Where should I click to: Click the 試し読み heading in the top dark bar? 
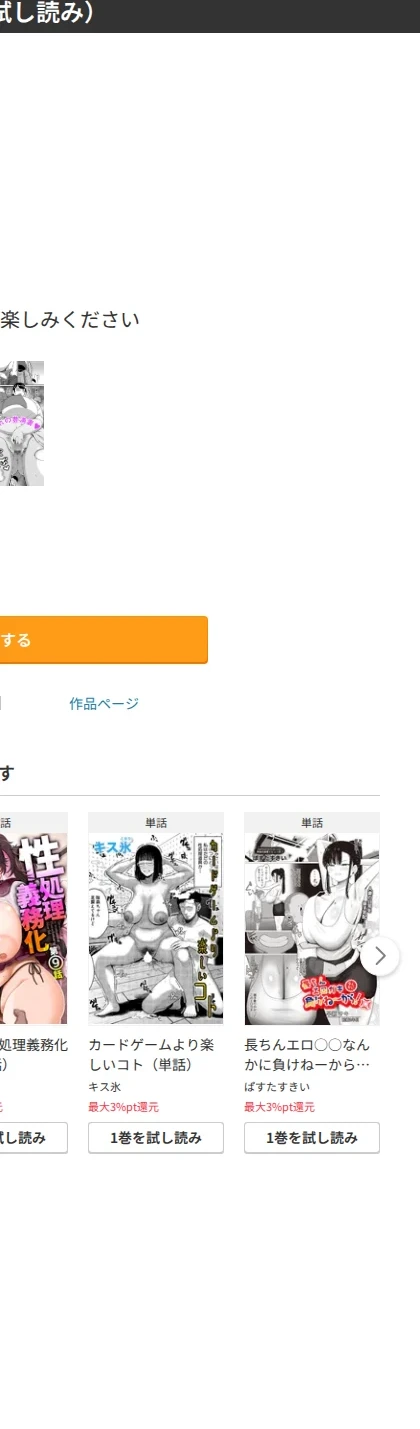point(47,15)
